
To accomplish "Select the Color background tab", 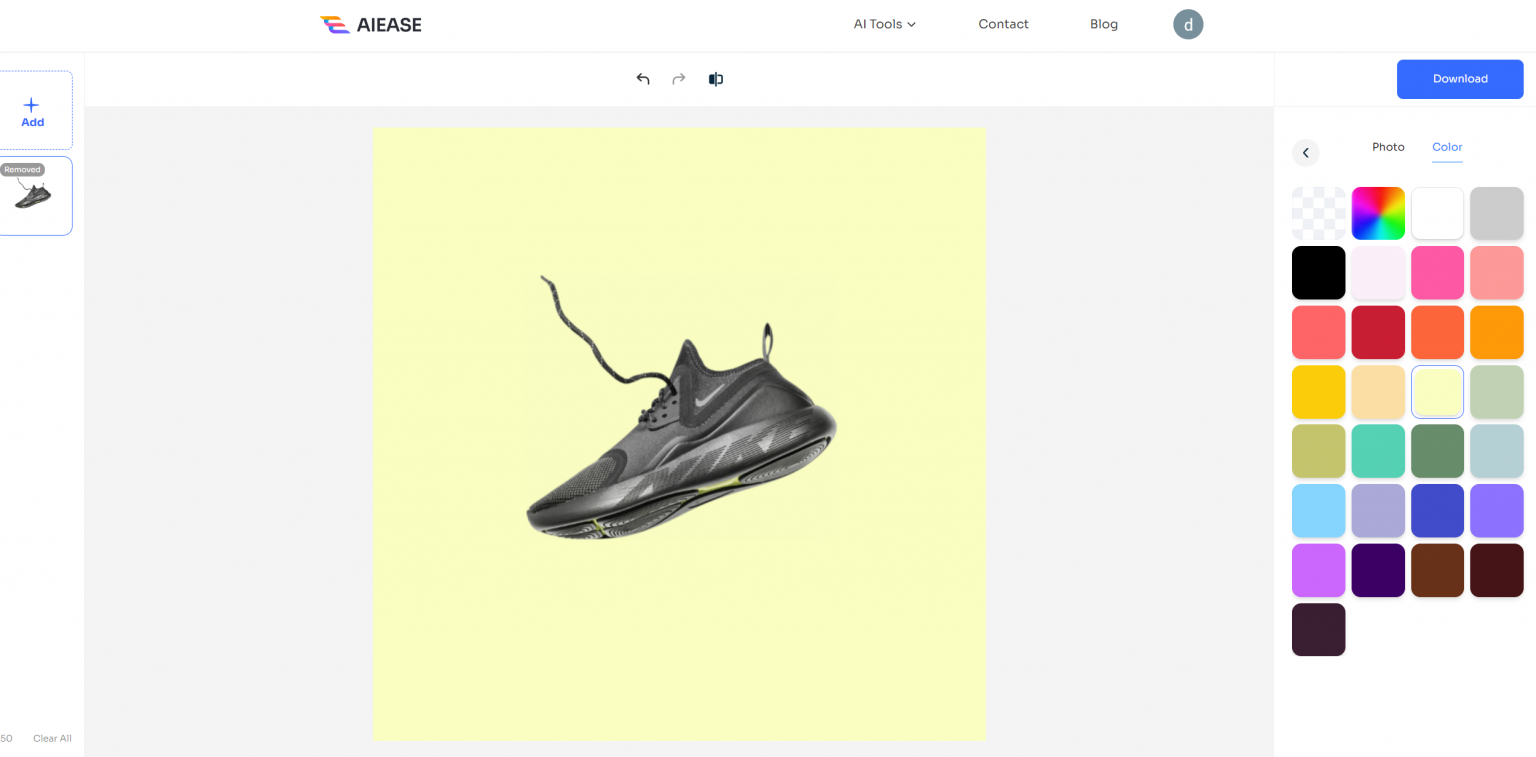I will coord(1447,146).
